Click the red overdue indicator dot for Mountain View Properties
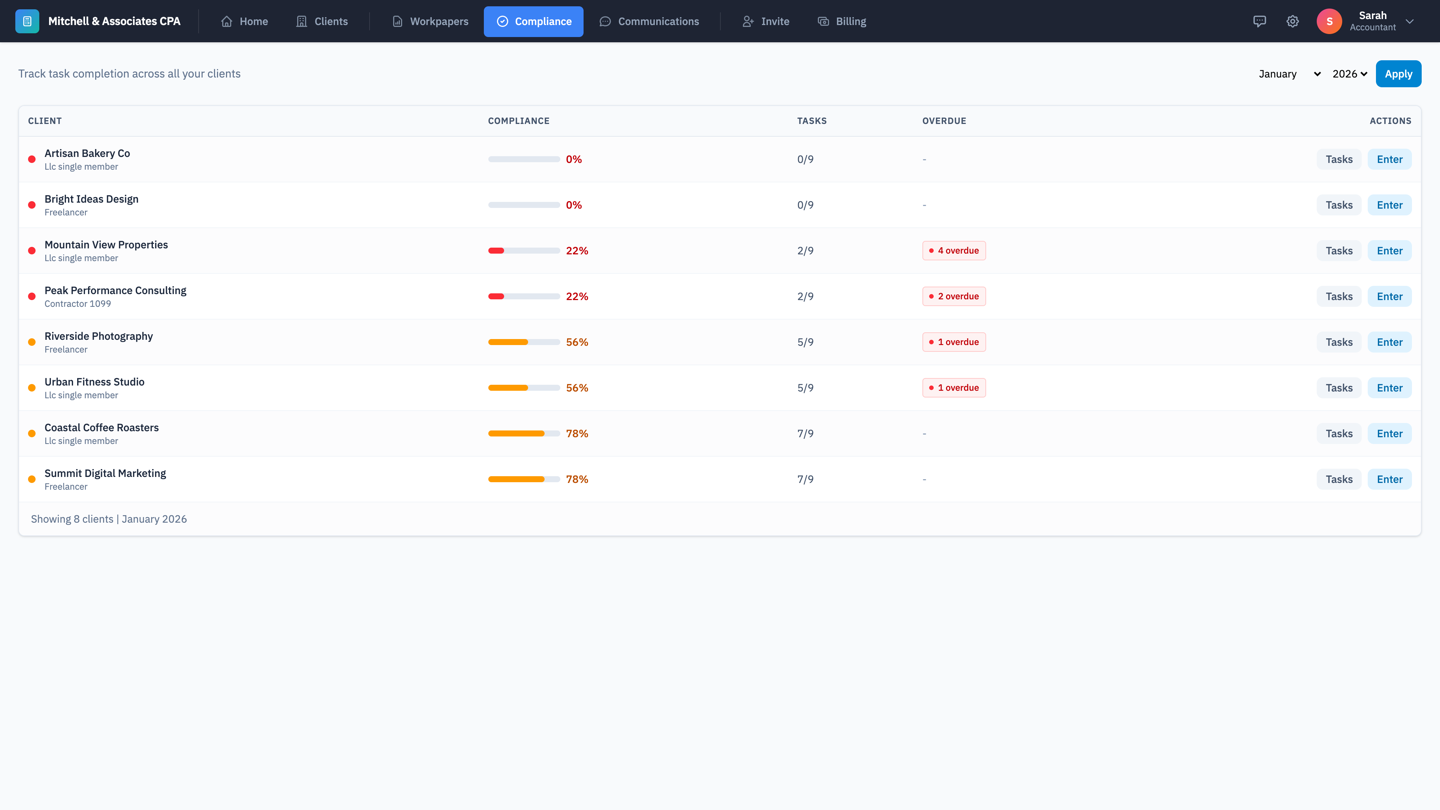This screenshot has height=810, width=1440. click(x=933, y=250)
